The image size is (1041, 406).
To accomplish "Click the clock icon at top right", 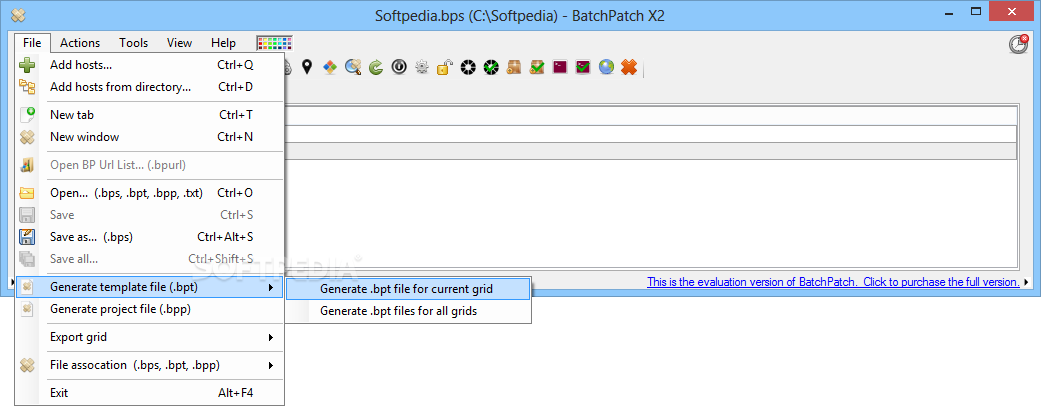I will coord(1018,44).
